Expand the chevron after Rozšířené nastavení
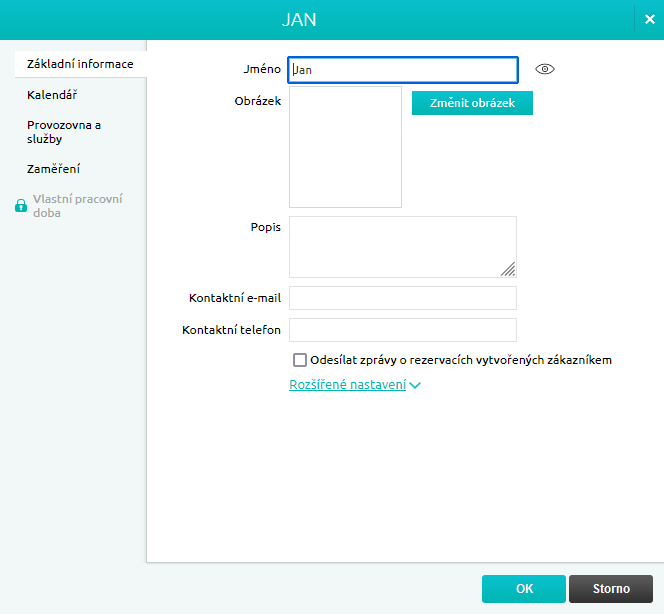 415,385
